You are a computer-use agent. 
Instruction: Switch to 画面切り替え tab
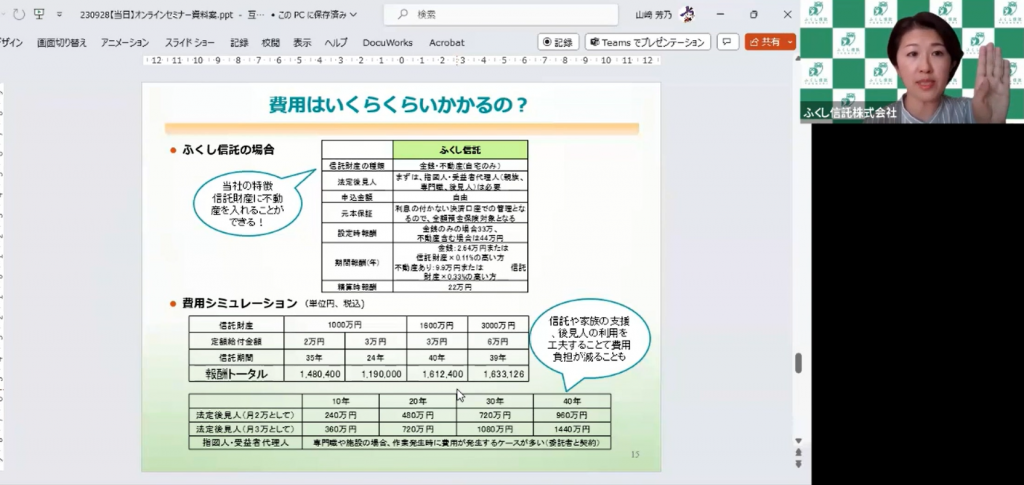61,42
